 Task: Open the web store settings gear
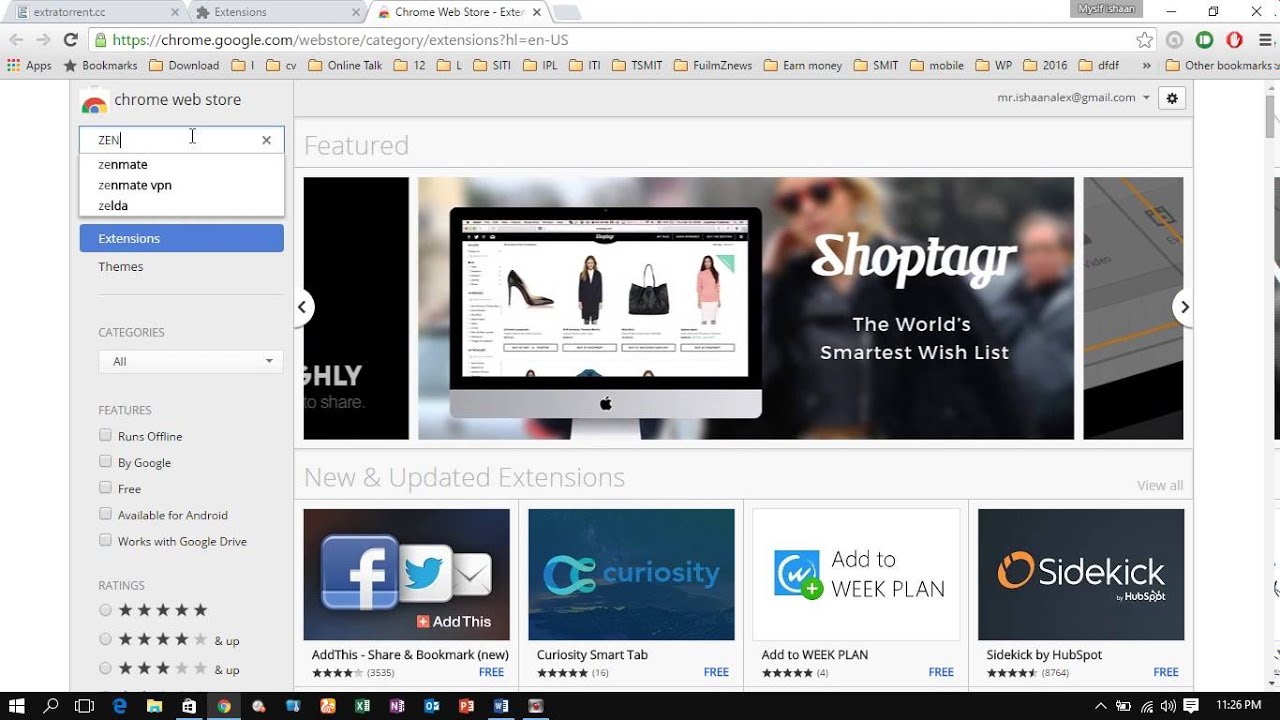1172,98
